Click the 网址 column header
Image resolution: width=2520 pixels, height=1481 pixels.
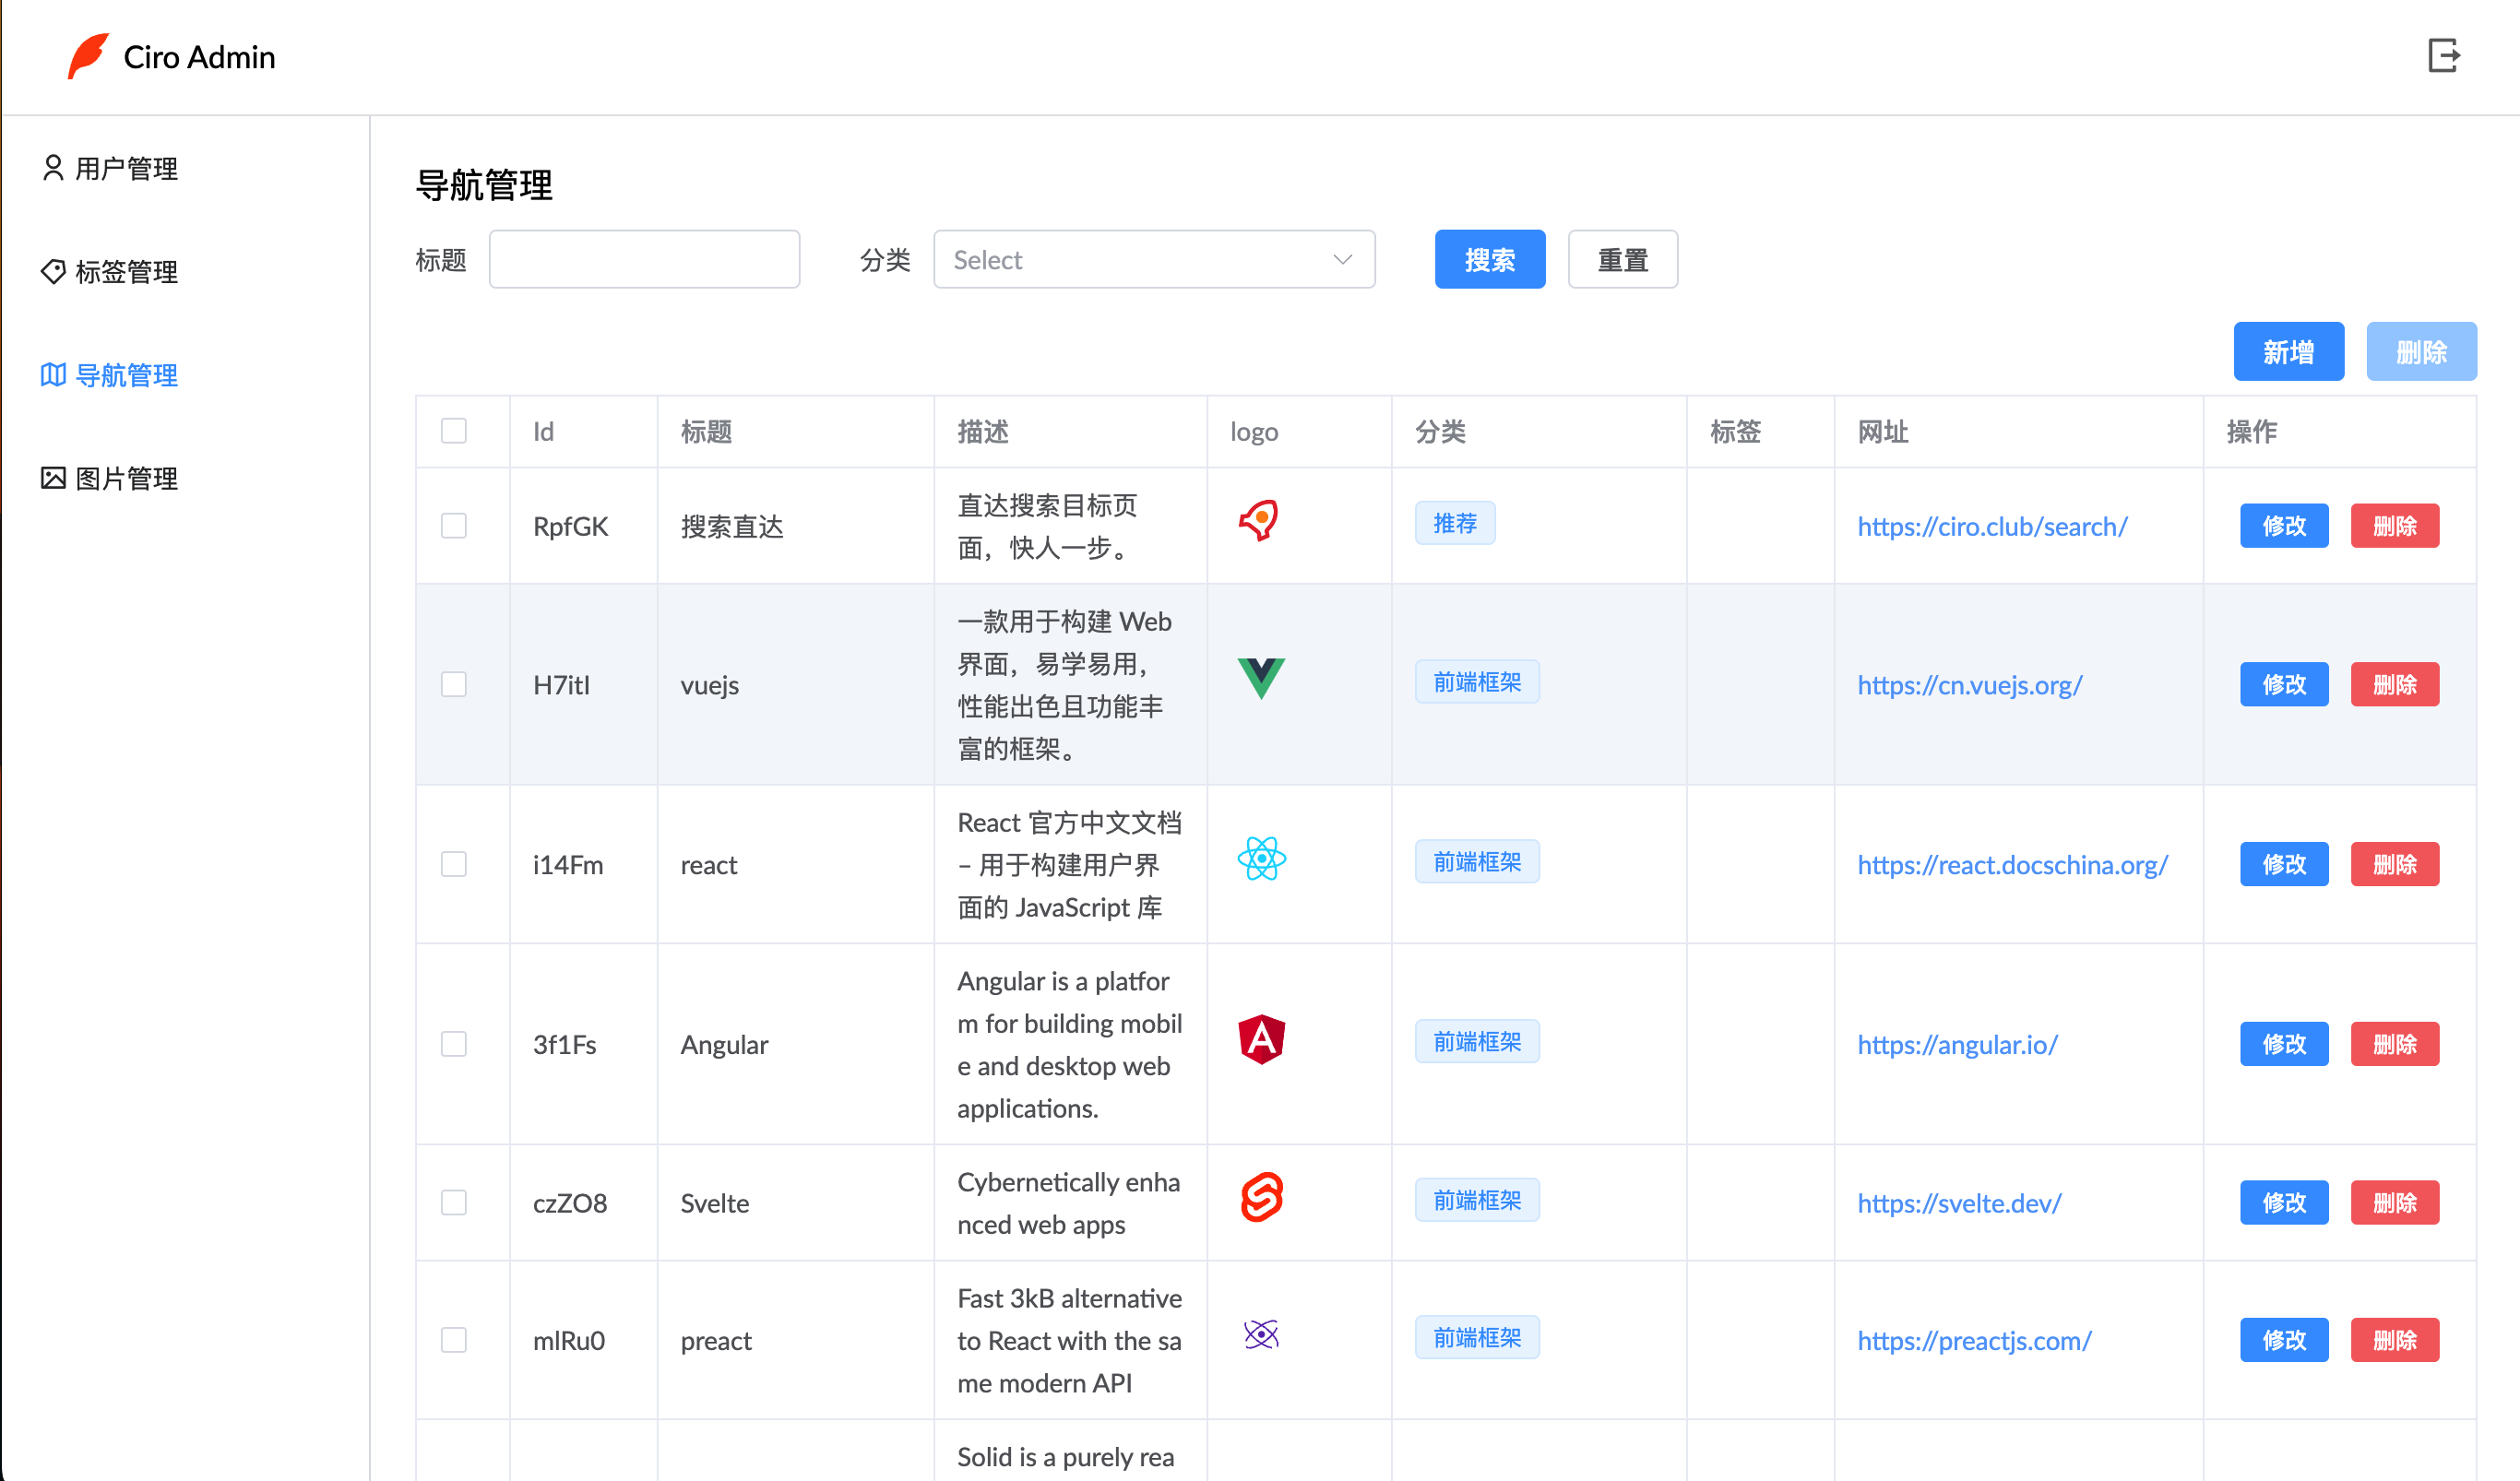point(1883,431)
